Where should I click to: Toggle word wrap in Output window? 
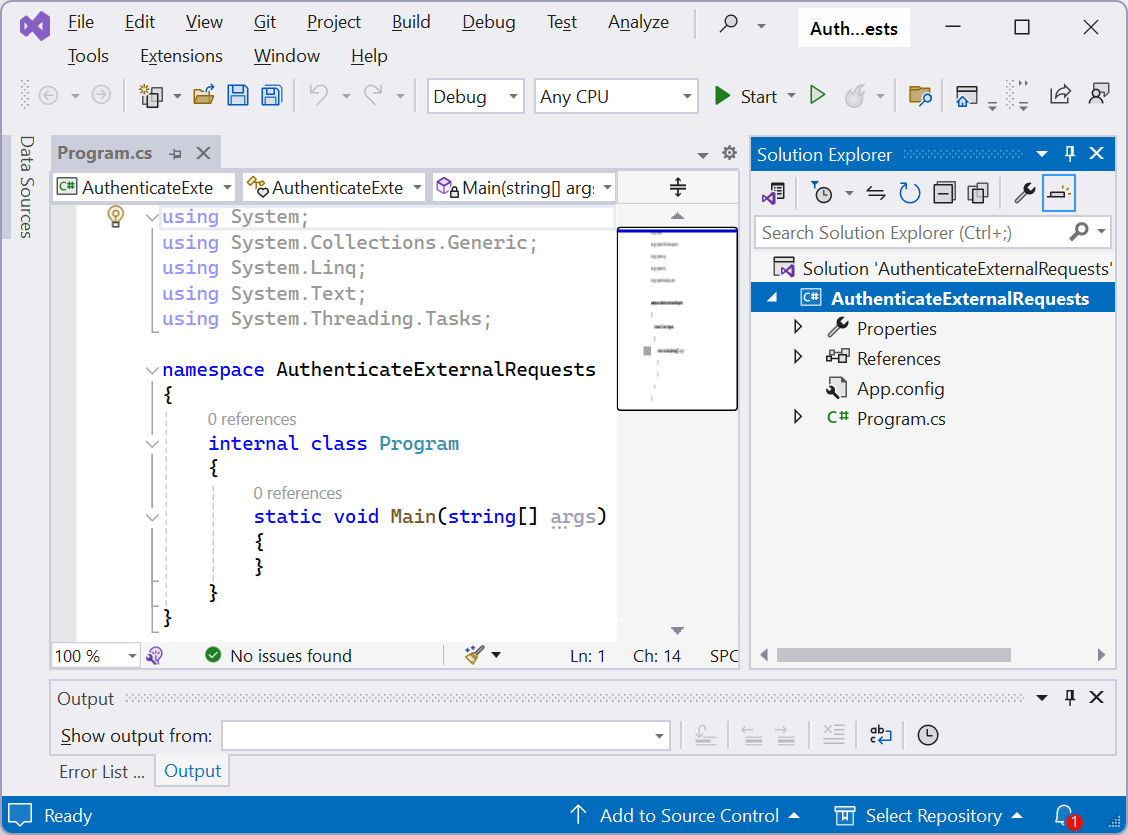click(881, 735)
